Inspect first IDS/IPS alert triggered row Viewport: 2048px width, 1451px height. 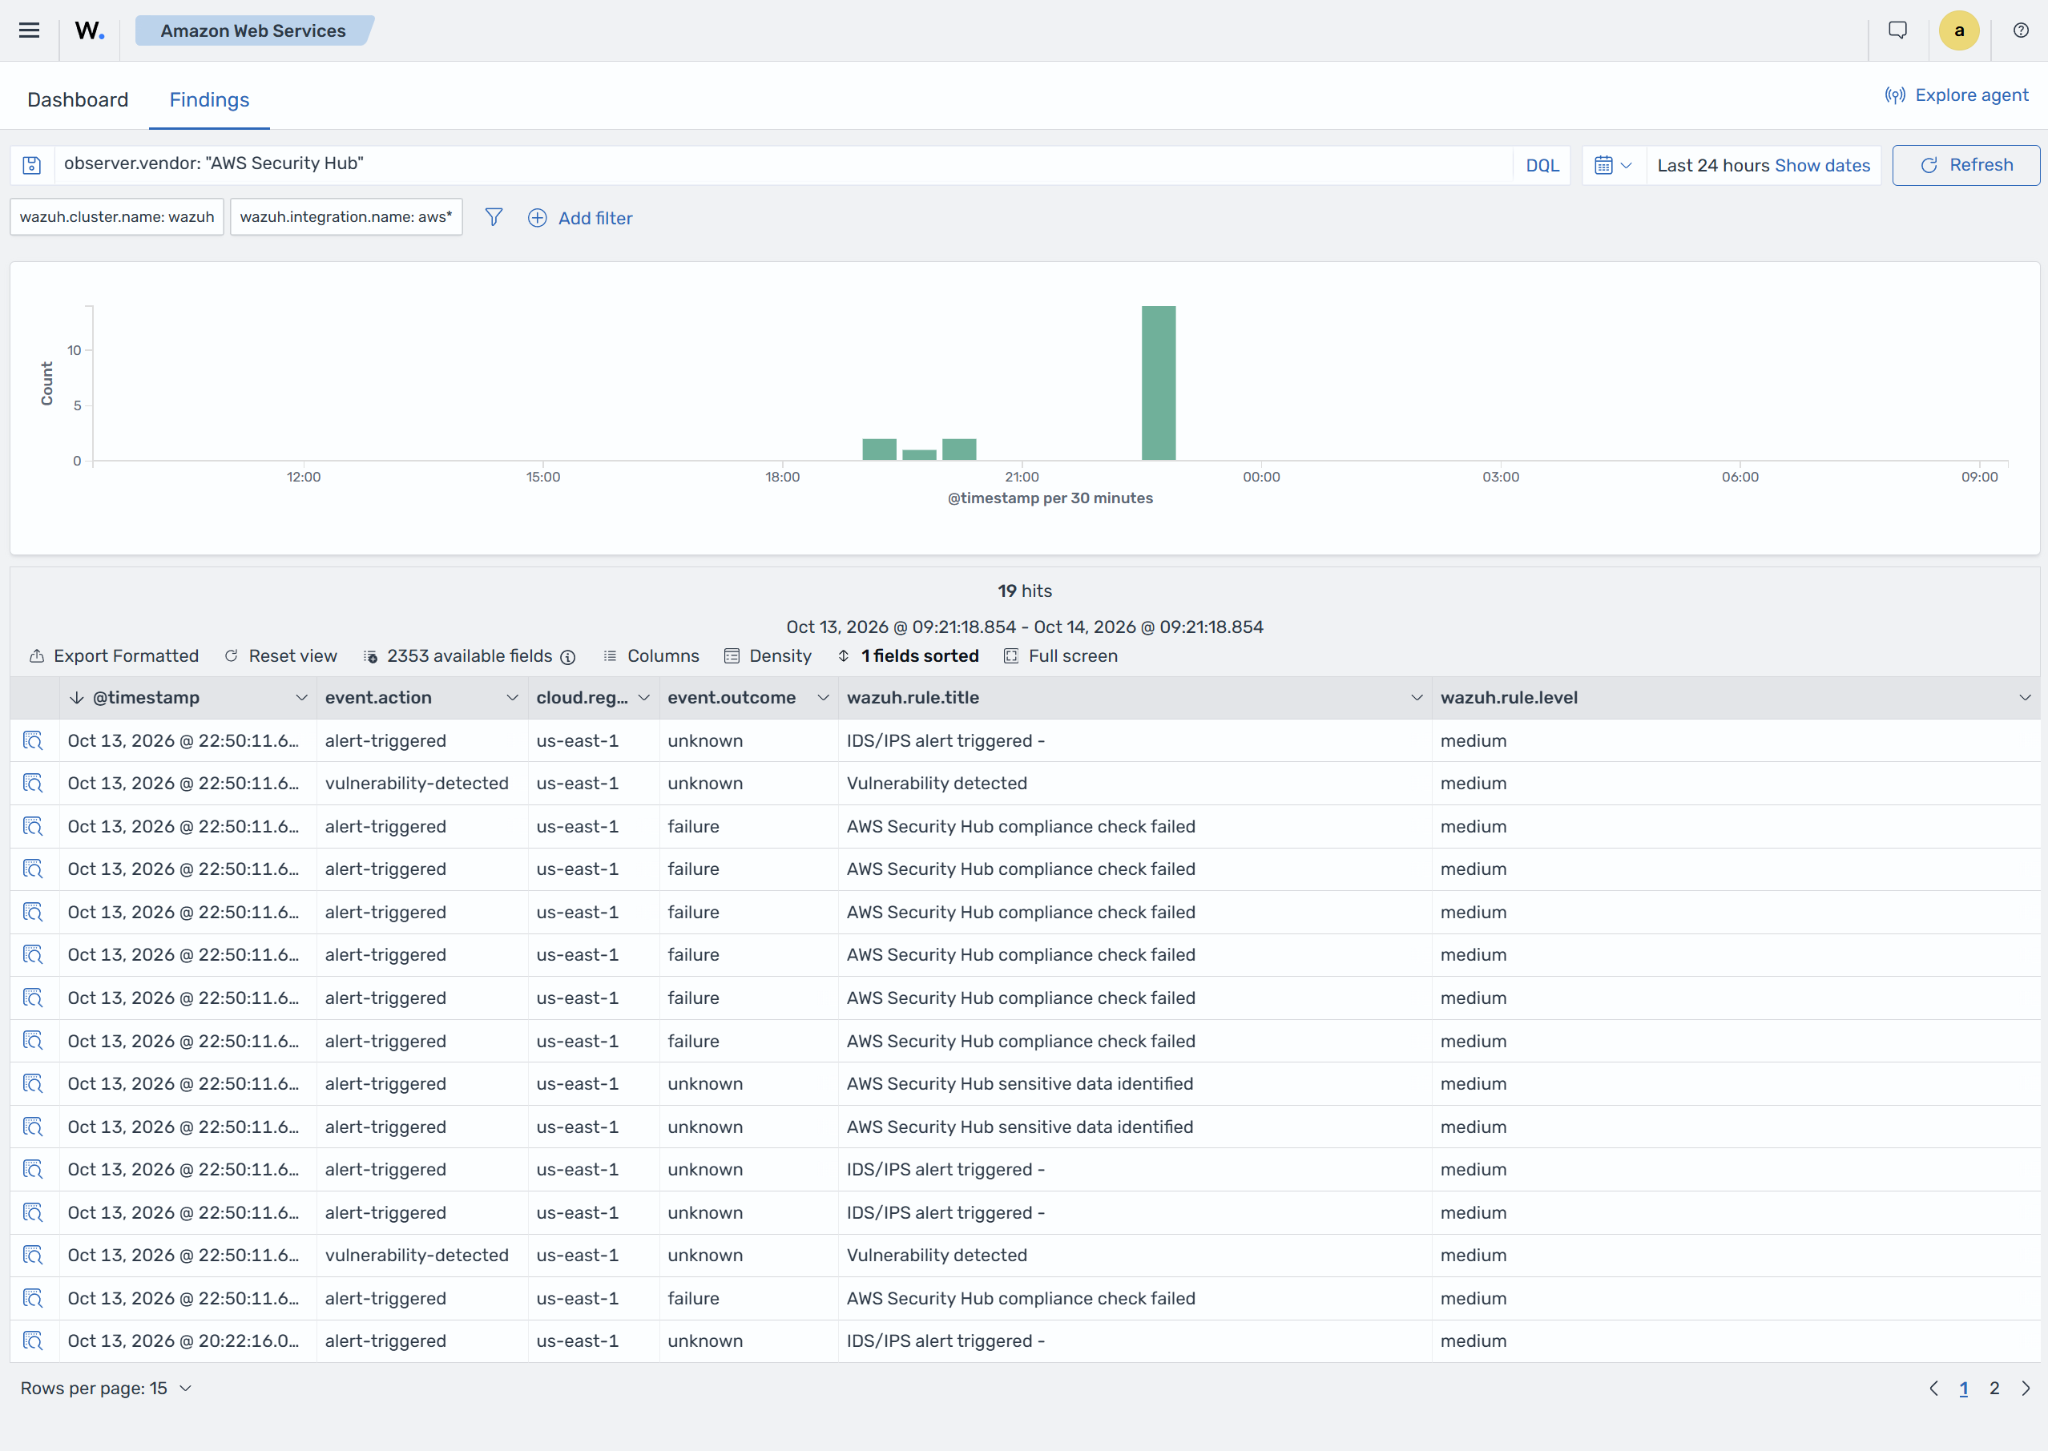[33, 740]
